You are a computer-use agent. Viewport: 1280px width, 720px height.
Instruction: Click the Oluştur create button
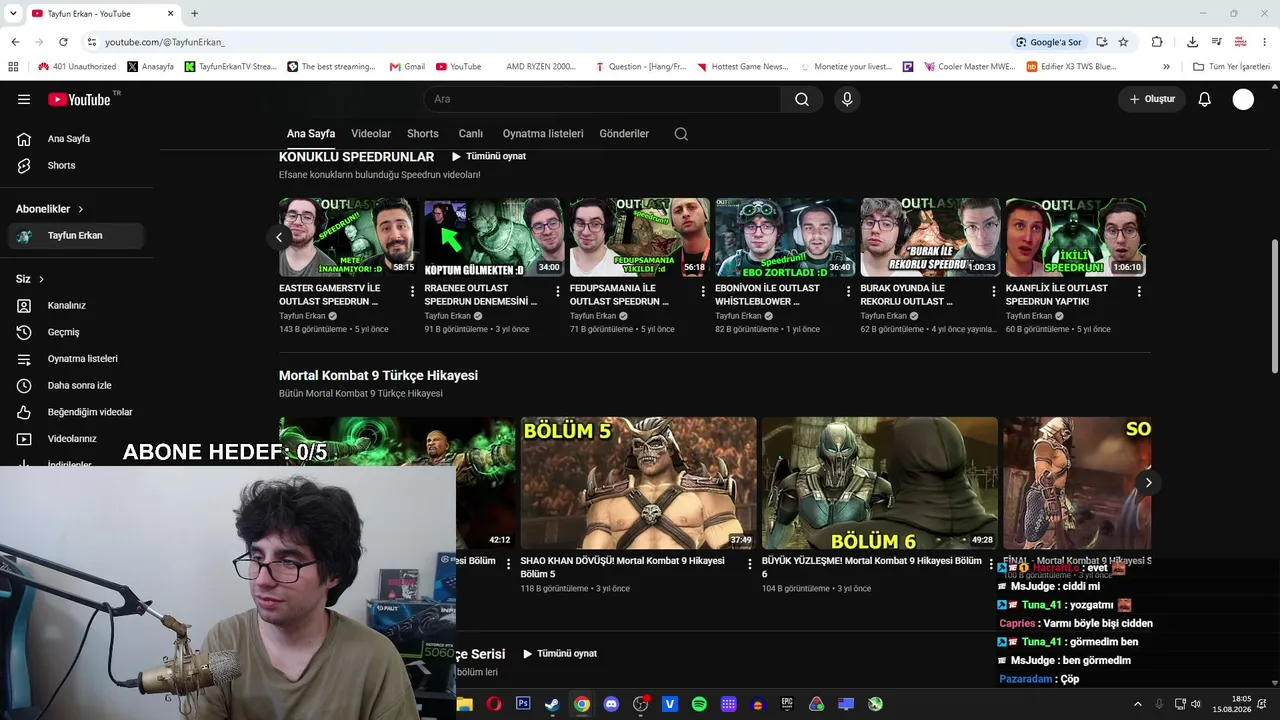point(1152,99)
